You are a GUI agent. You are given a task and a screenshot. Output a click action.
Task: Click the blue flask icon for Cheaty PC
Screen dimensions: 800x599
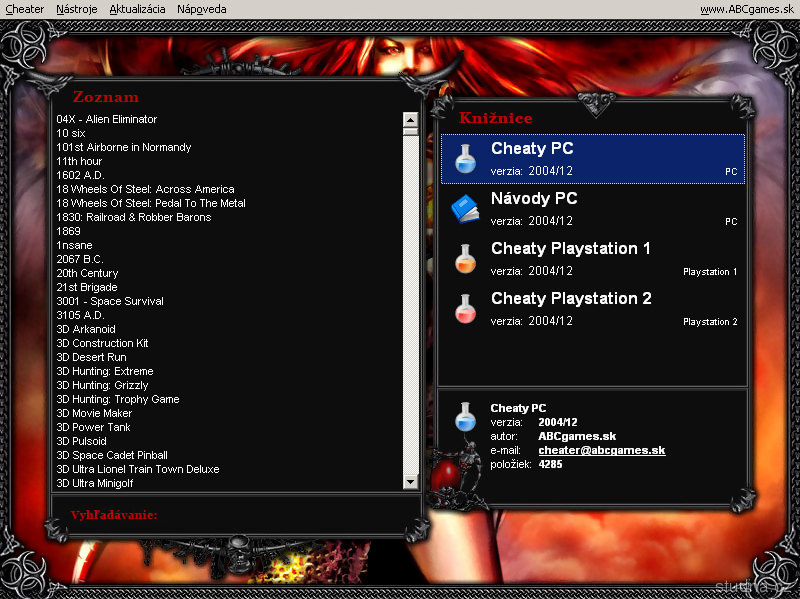465,159
